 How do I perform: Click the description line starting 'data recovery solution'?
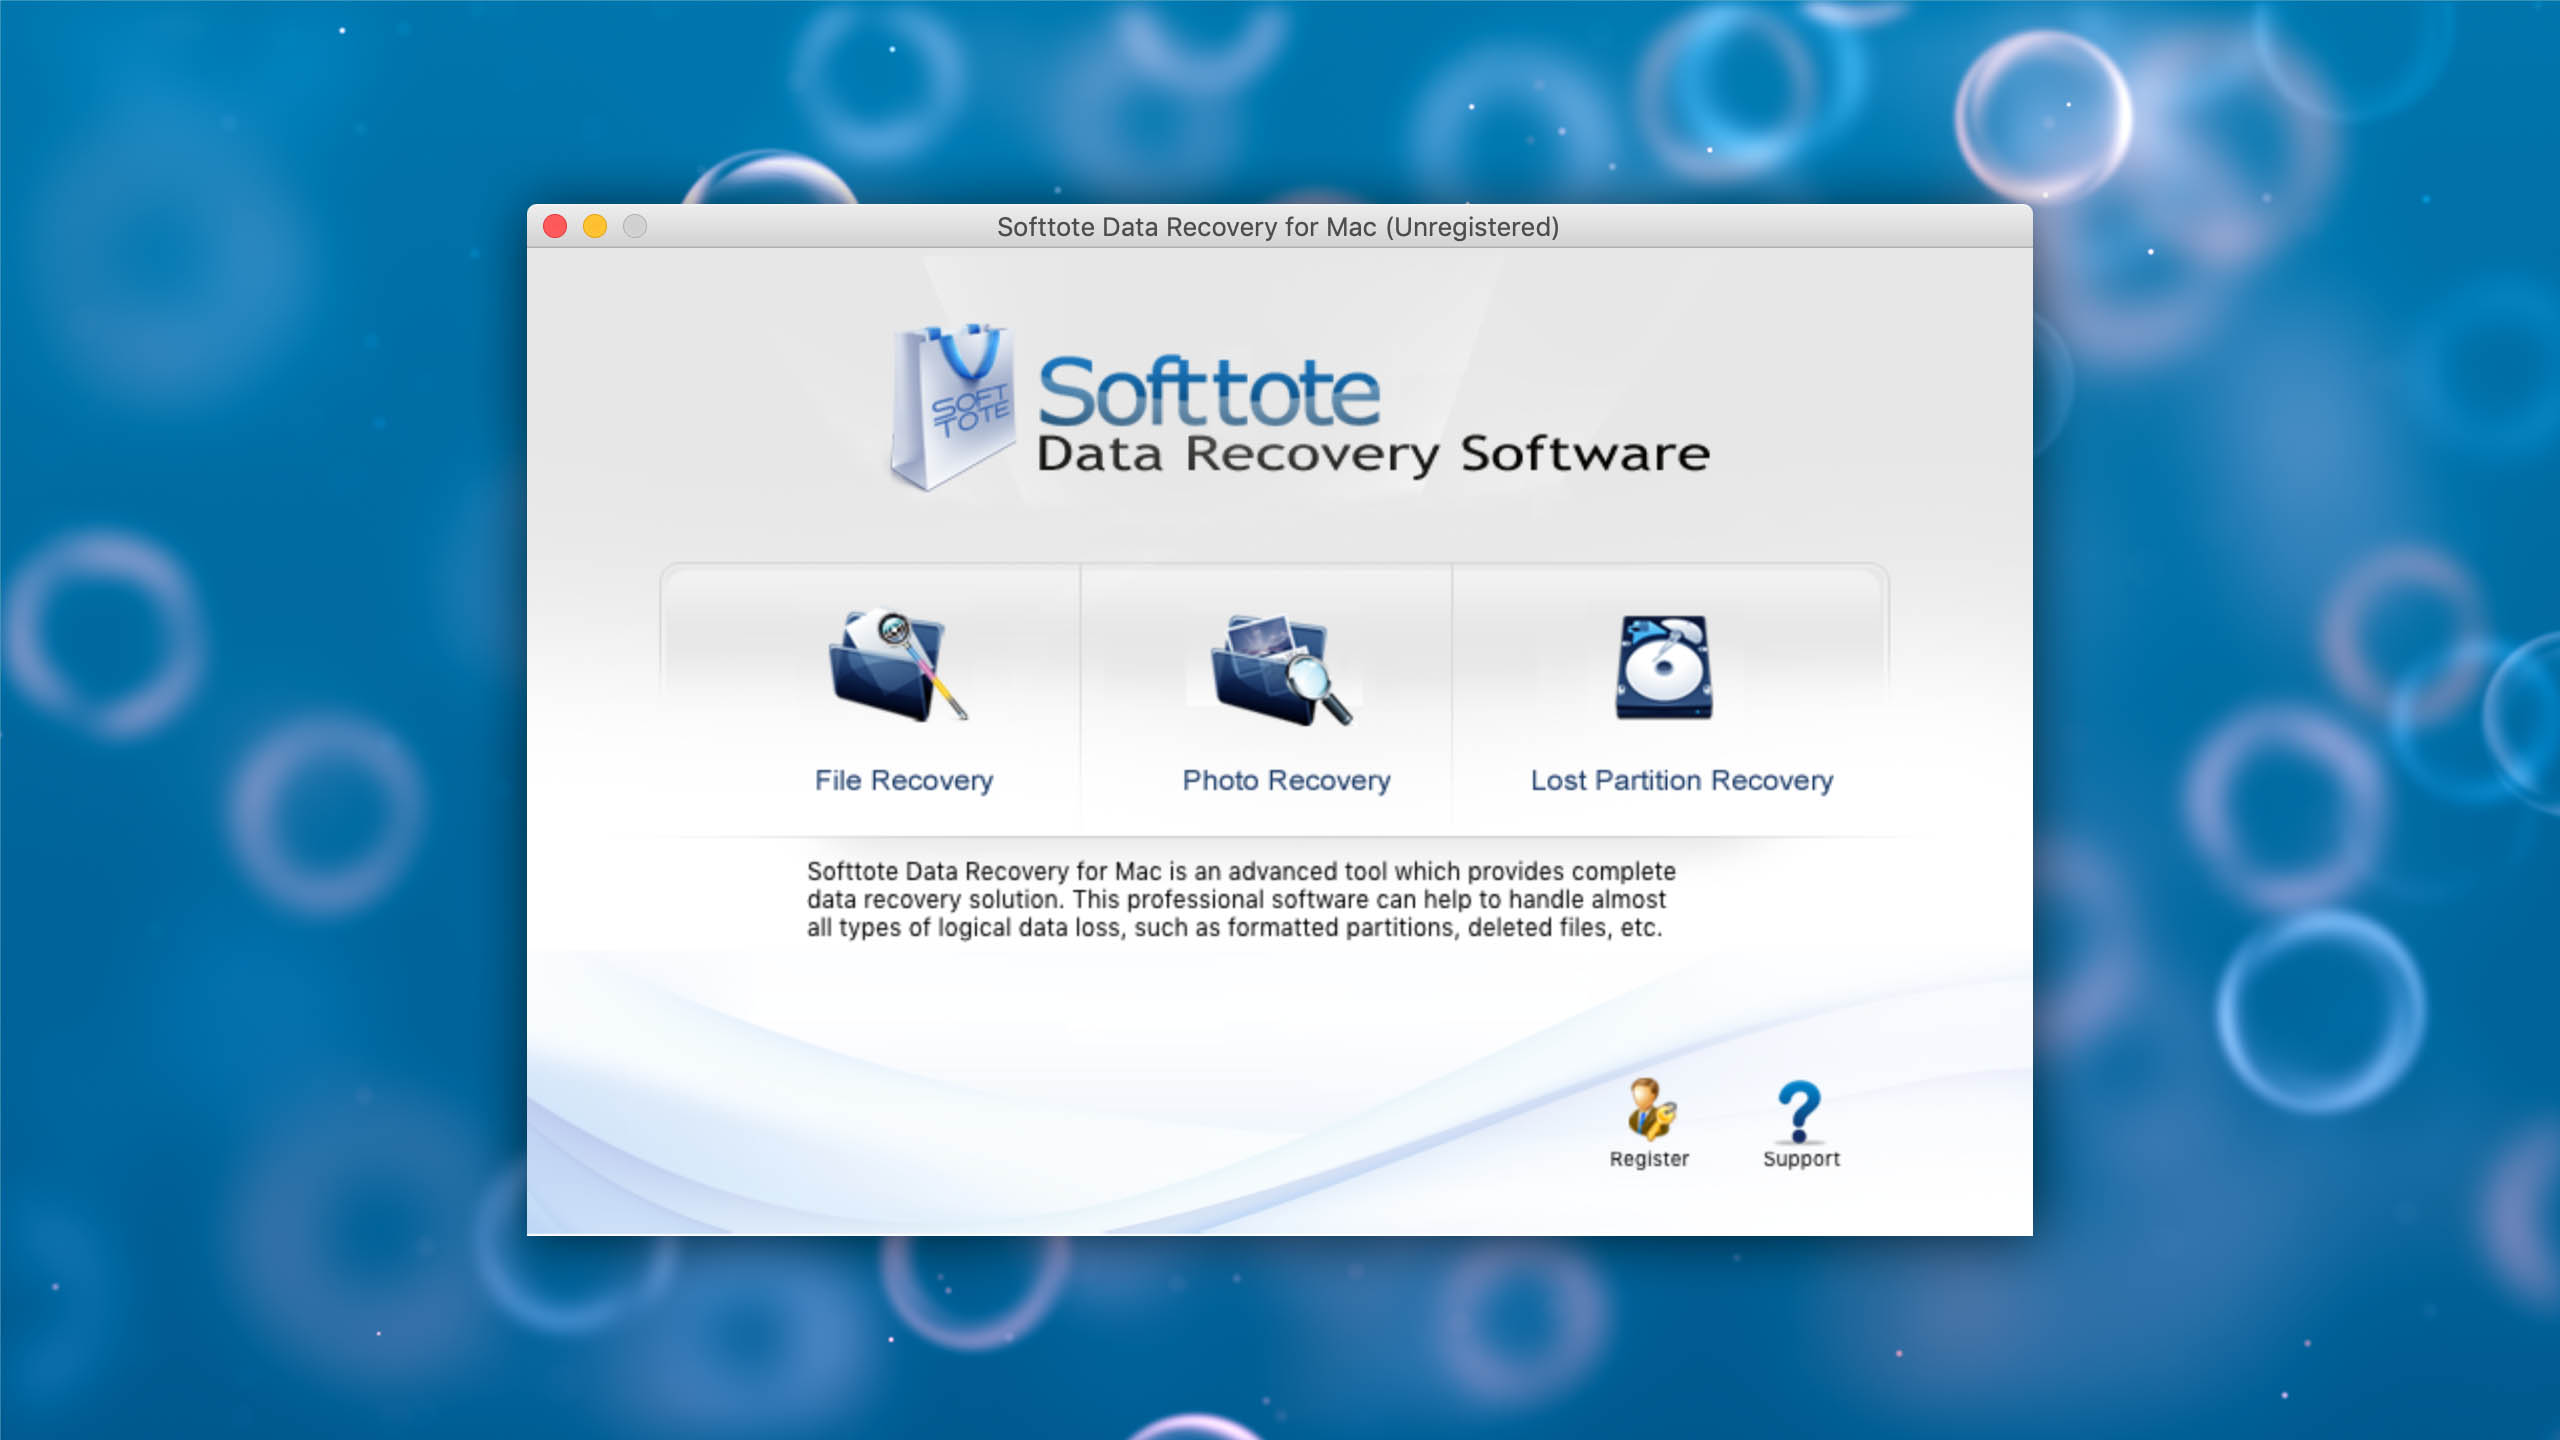click(1236, 899)
